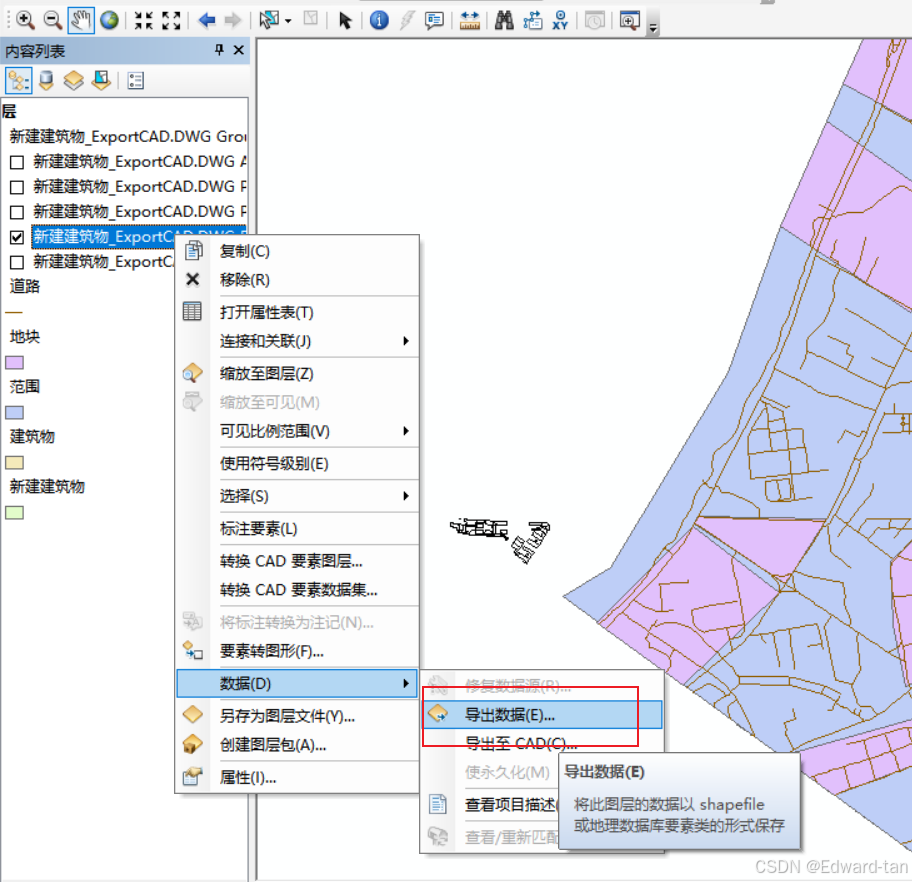Activate the Pan hand tool

81,21
